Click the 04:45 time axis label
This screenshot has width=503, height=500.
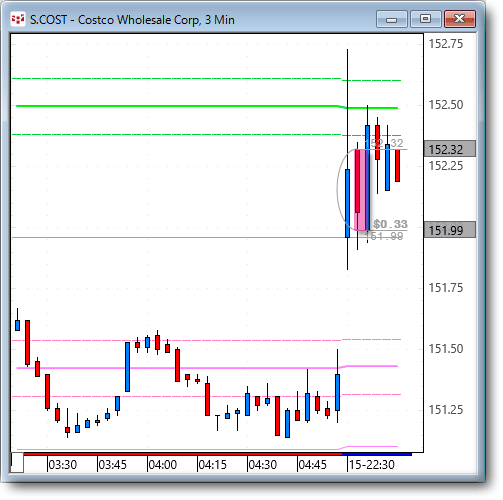[313, 464]
